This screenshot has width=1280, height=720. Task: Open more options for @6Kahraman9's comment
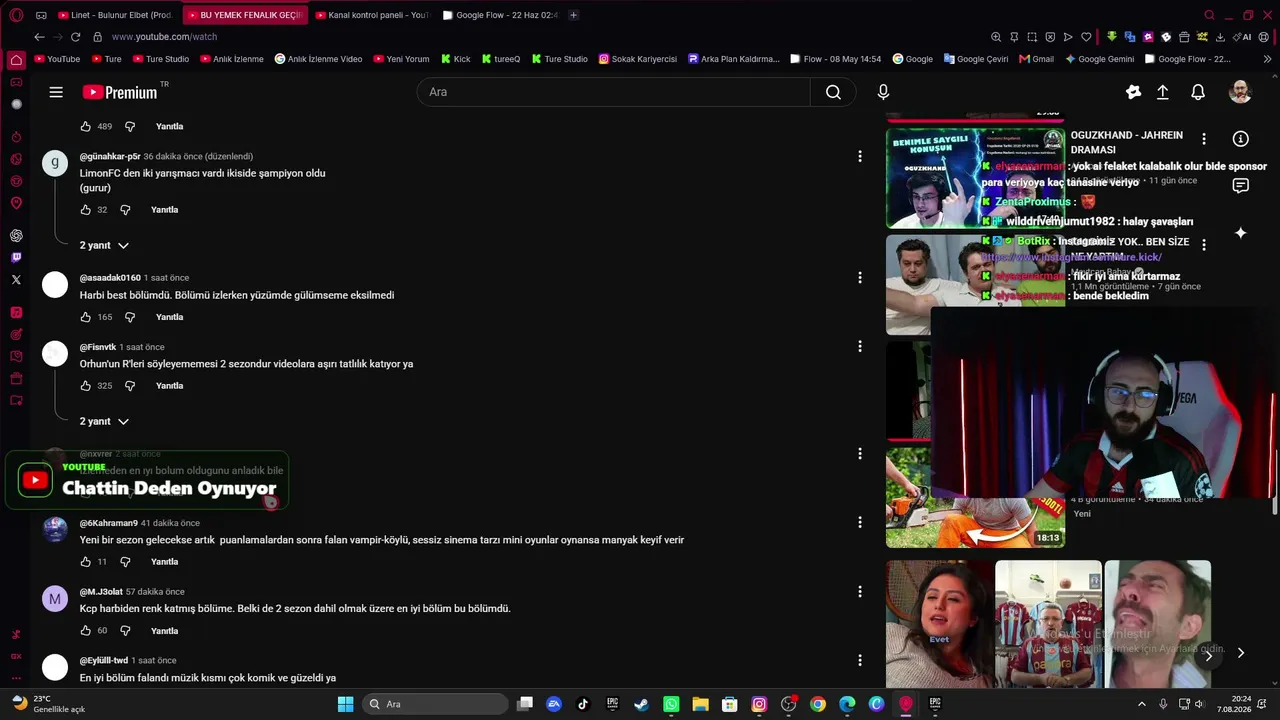pos(859,522)
